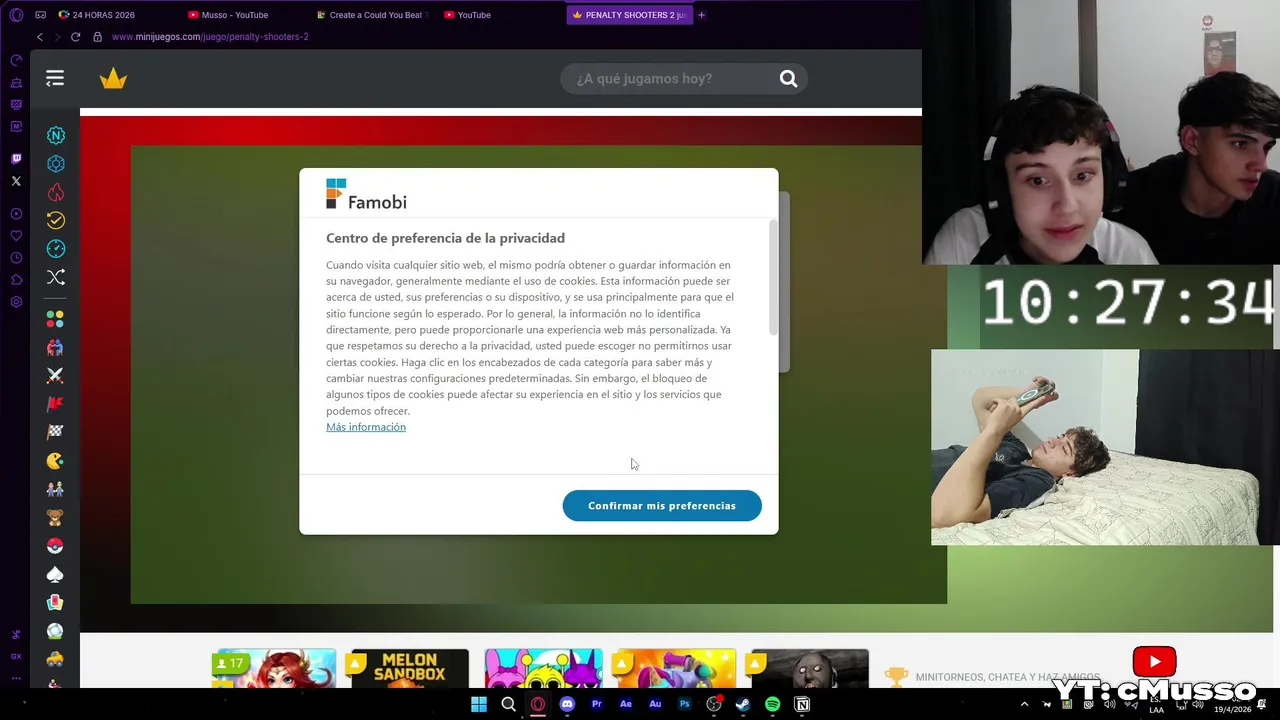Open history clock icon in Opera sidebar
Screen dimensions: 1280x720
(16, 258)
